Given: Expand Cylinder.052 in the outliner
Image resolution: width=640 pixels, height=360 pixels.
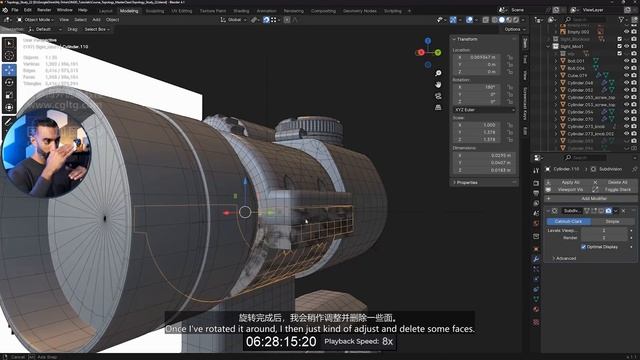Looking at the screenshot, I should (x=556, y=90).
